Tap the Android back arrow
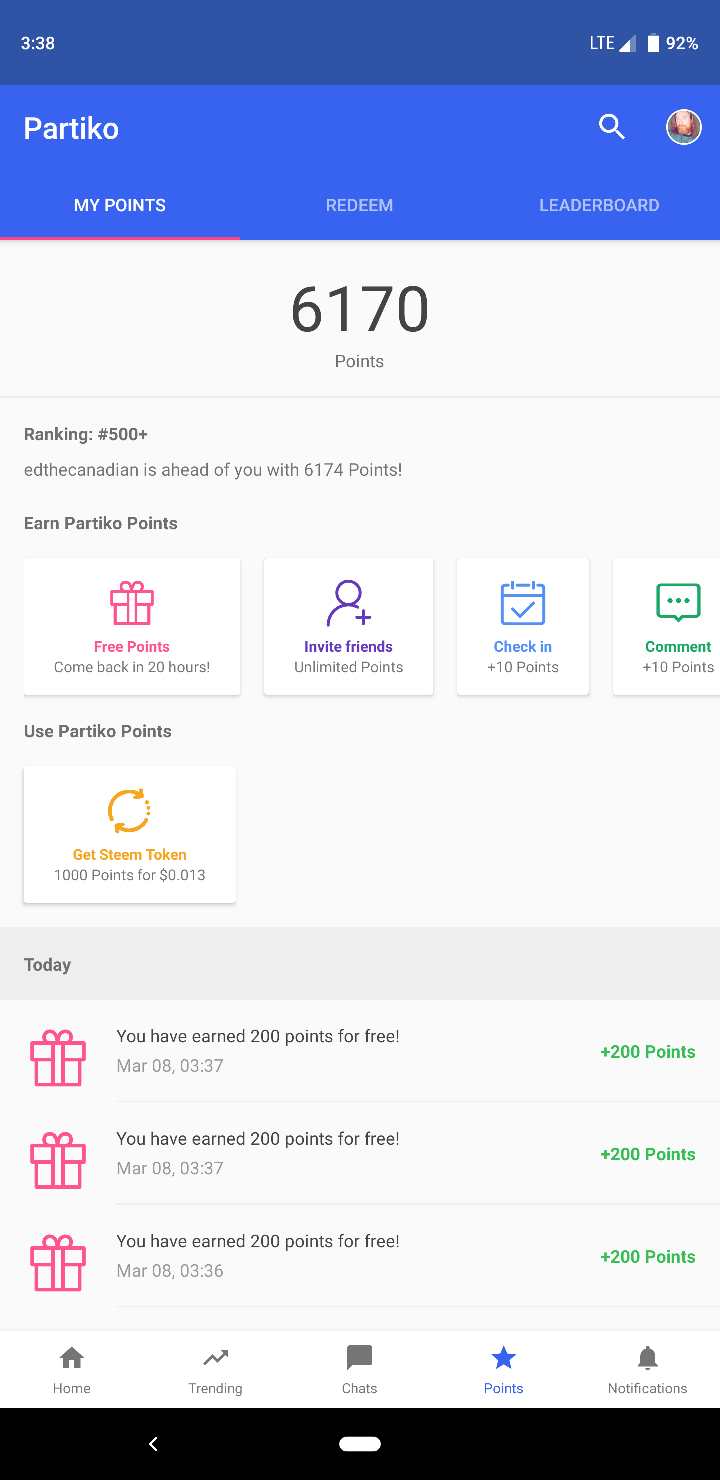 (153, 1444)
